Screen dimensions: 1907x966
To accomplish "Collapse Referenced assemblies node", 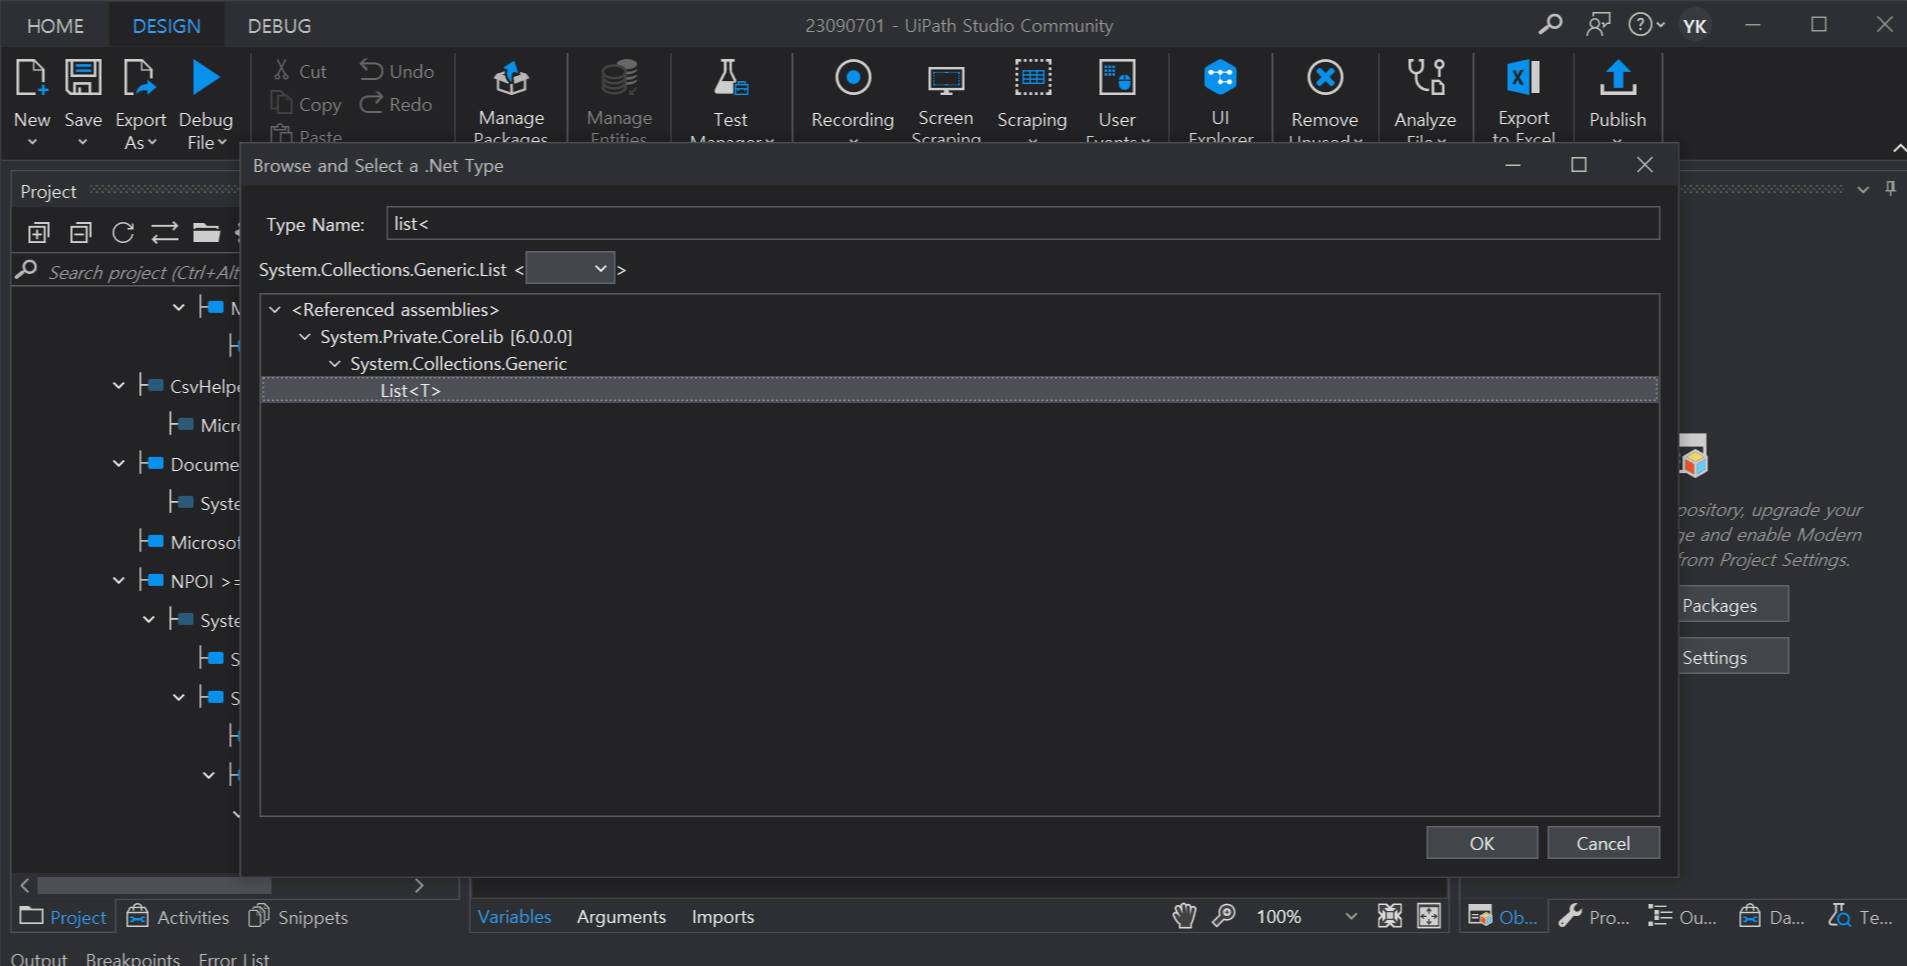I will coord(275,310).
